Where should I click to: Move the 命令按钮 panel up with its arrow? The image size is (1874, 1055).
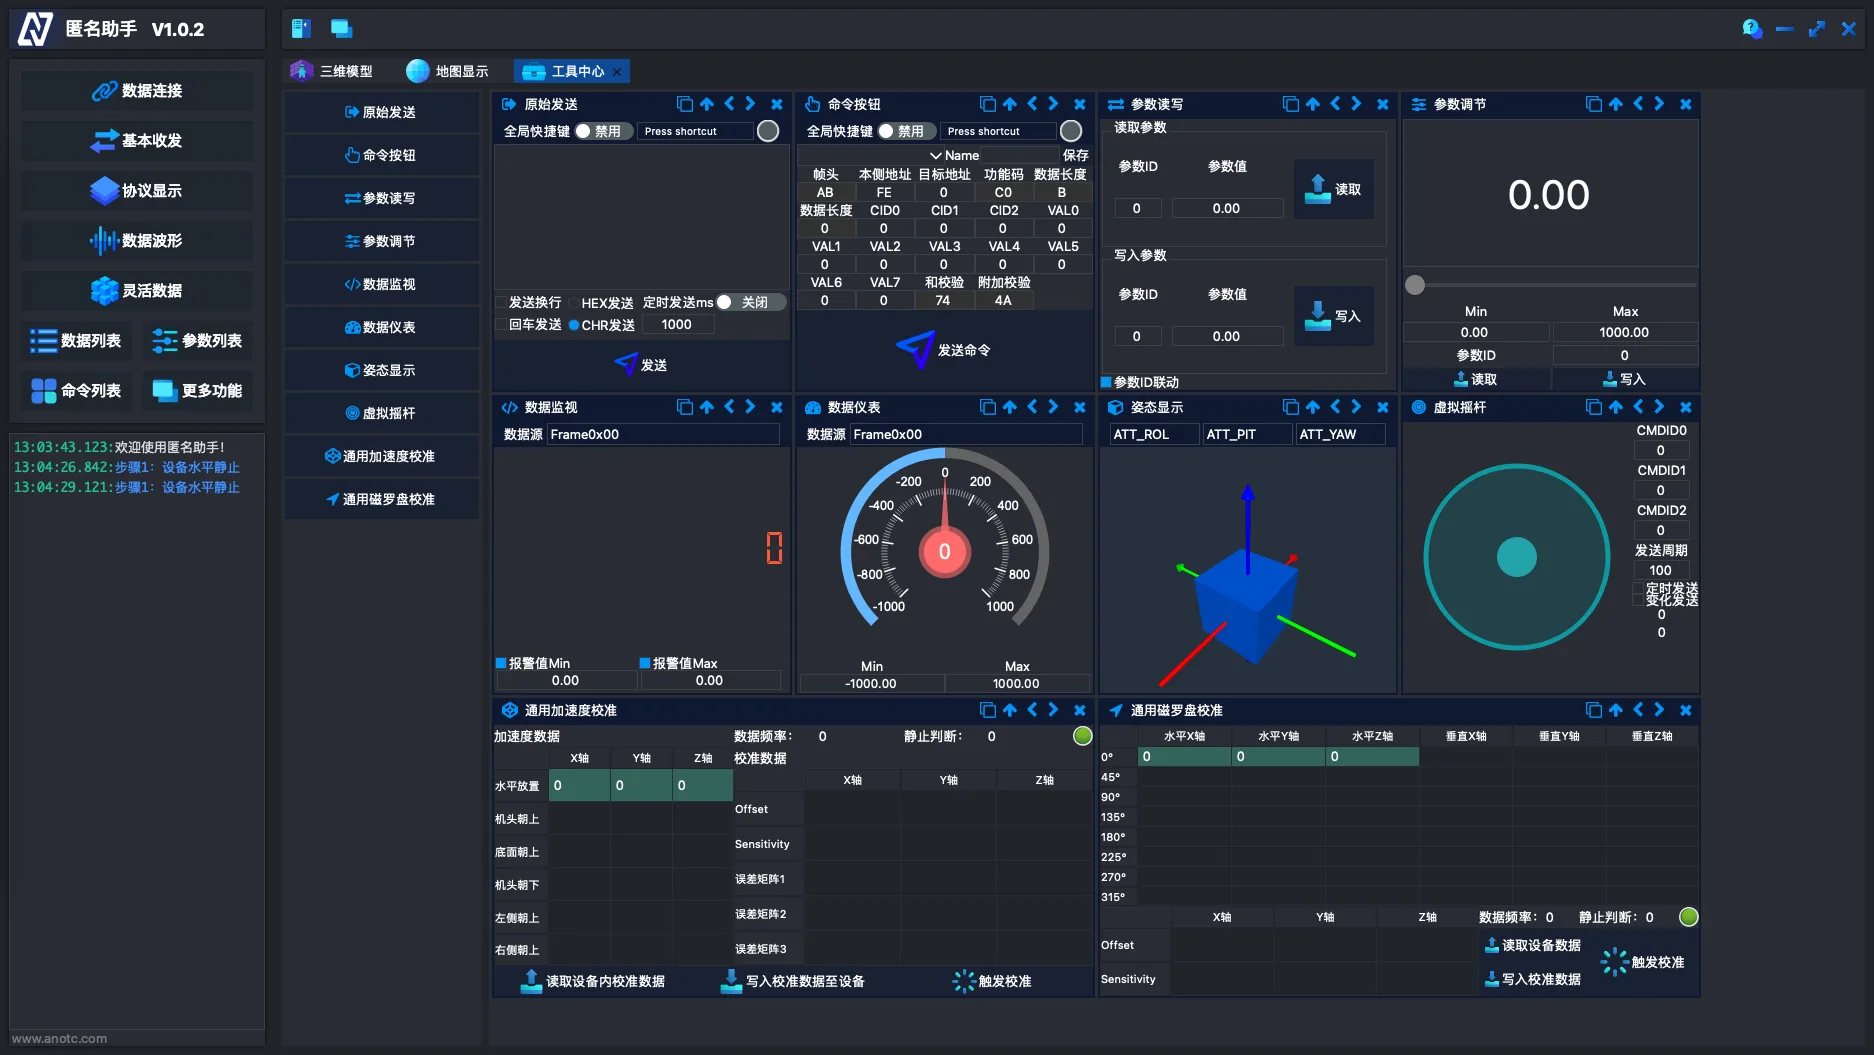[1010, 104]
